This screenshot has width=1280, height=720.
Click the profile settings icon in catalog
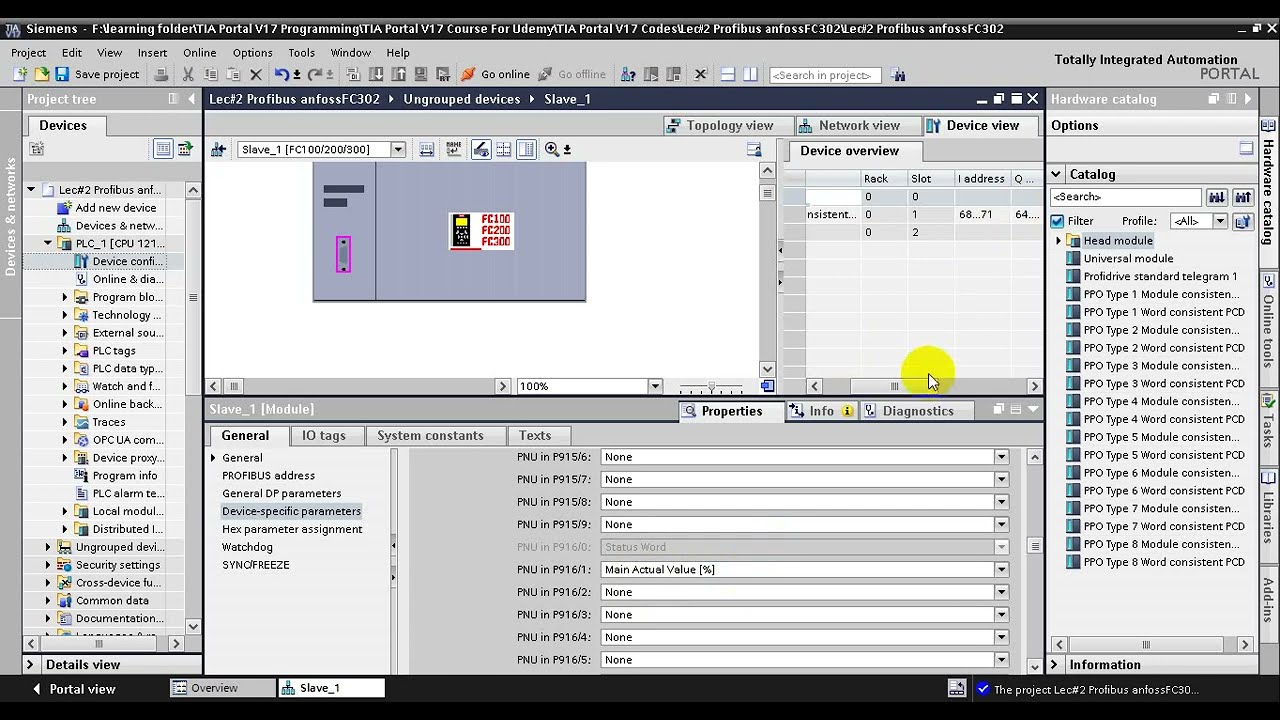(1243, 221)
